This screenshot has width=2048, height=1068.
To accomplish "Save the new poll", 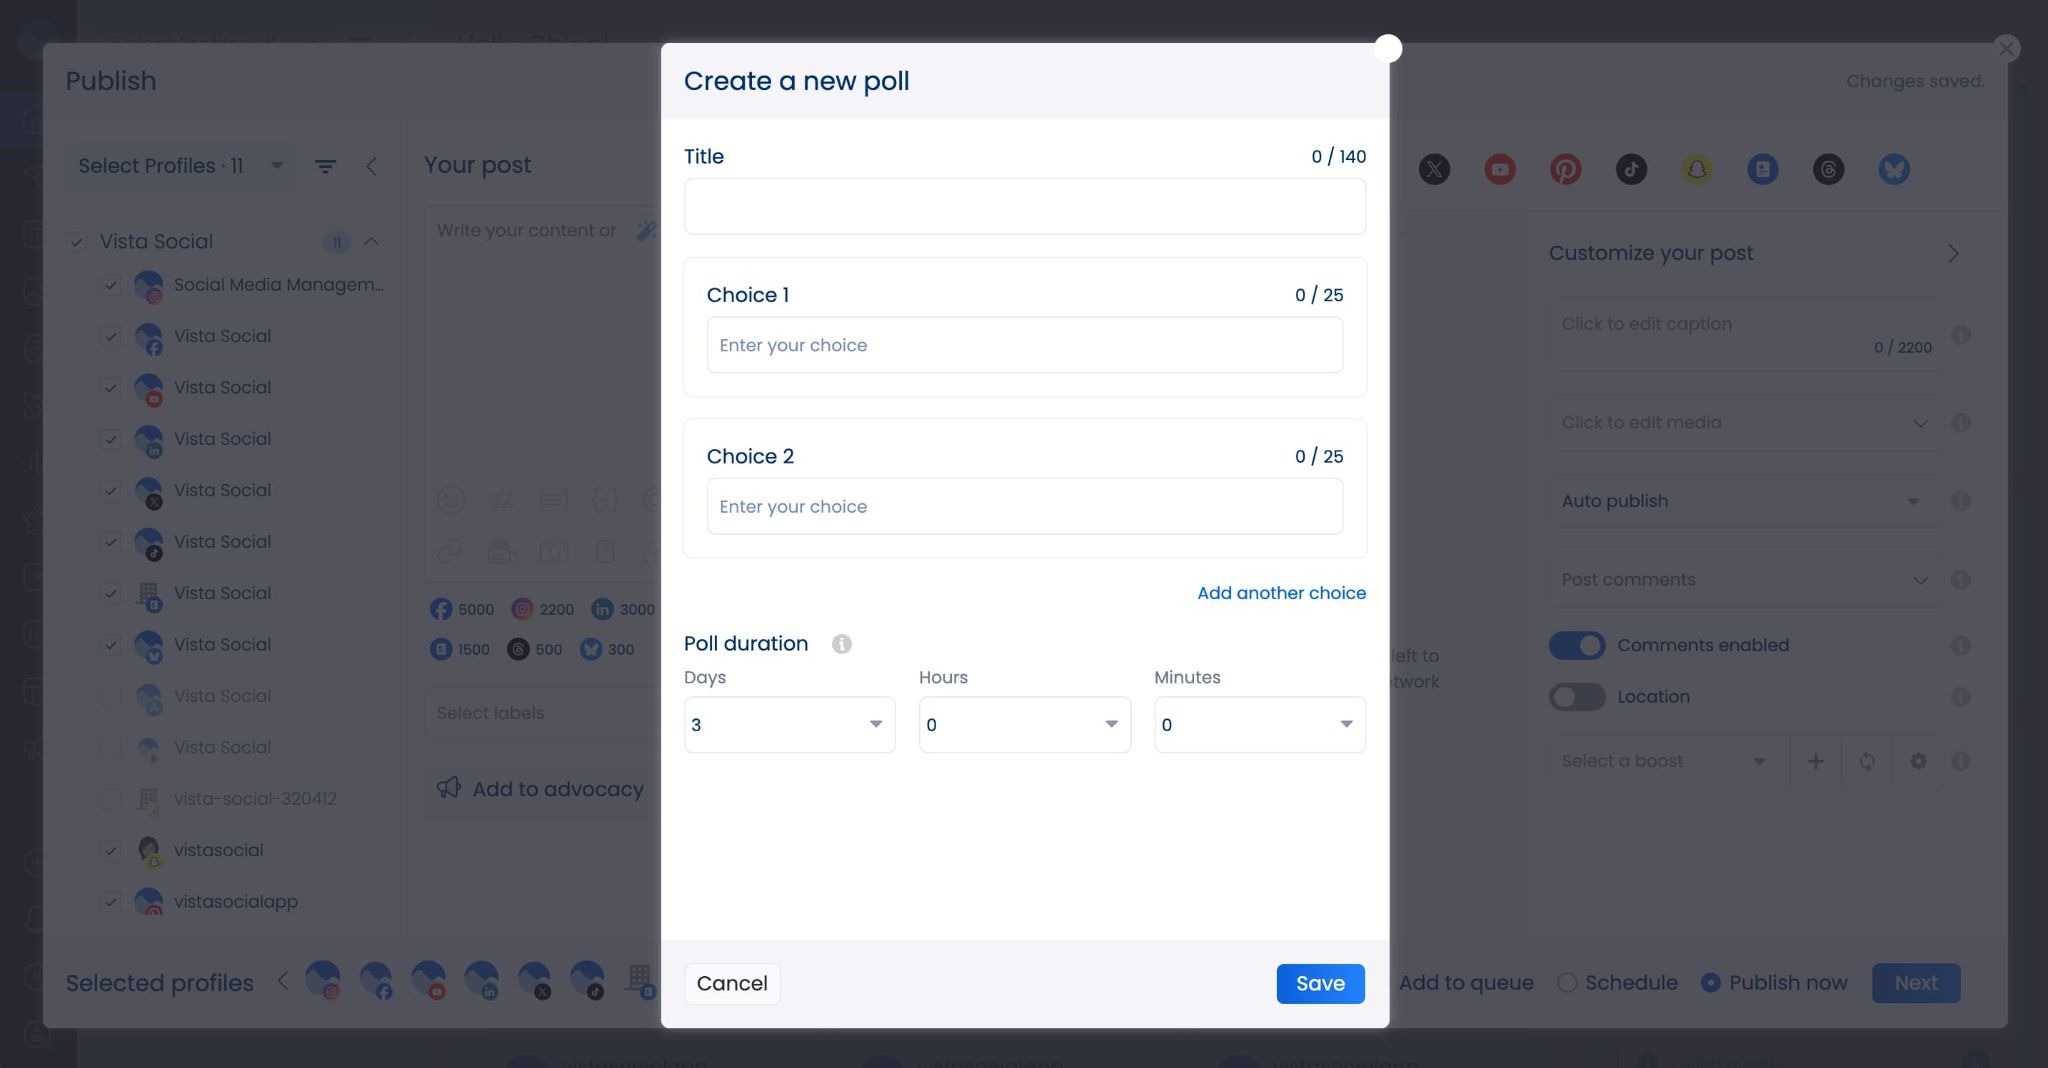I will 1320,984.
